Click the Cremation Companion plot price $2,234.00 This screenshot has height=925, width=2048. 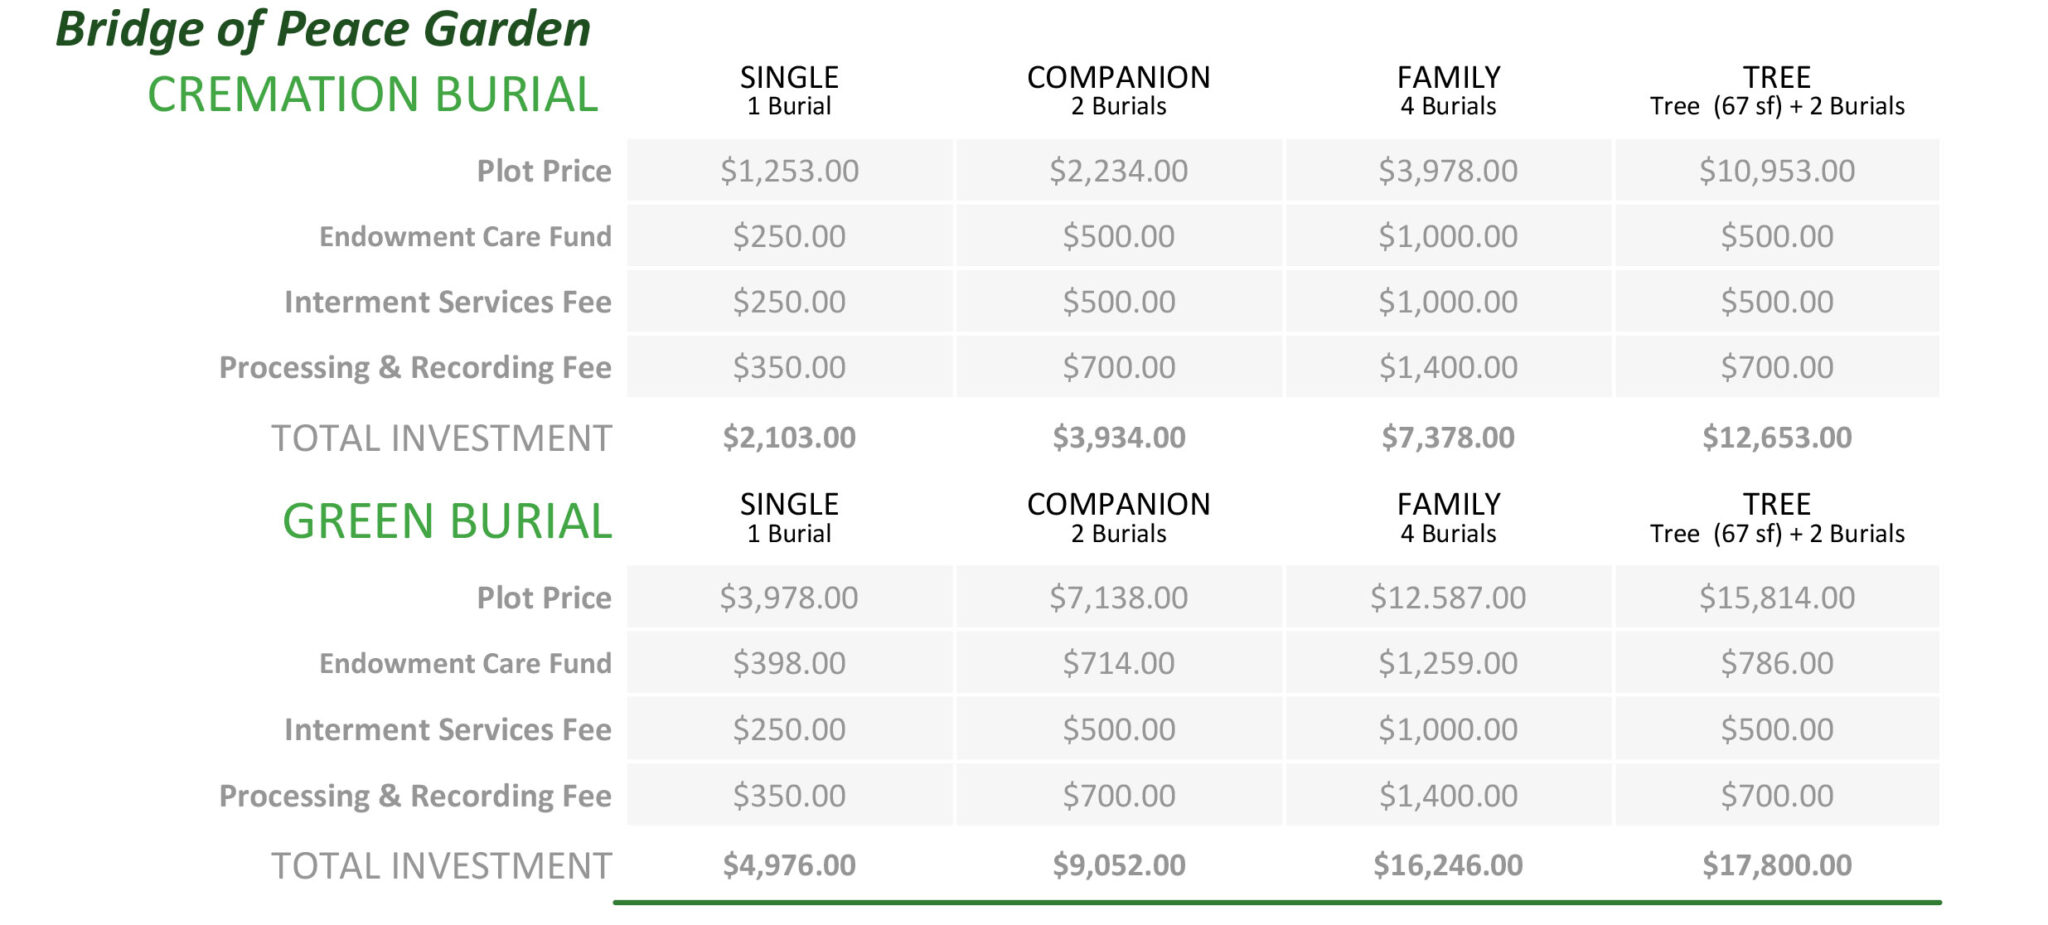(x=1118, y=171)
